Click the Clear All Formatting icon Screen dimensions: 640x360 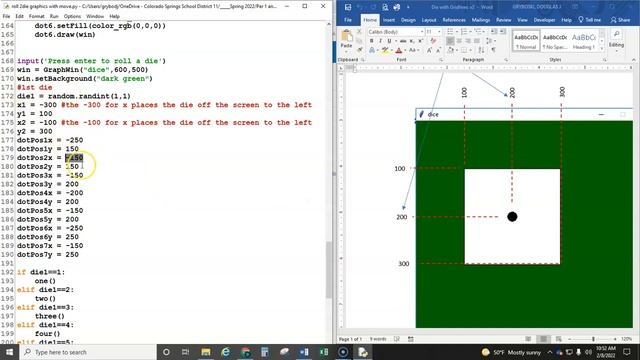(433, 41)
